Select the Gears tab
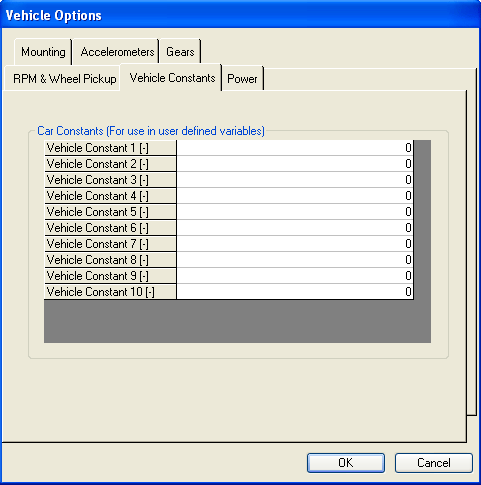The width and height of the screenshot is (481, 485). click(180, 52)
